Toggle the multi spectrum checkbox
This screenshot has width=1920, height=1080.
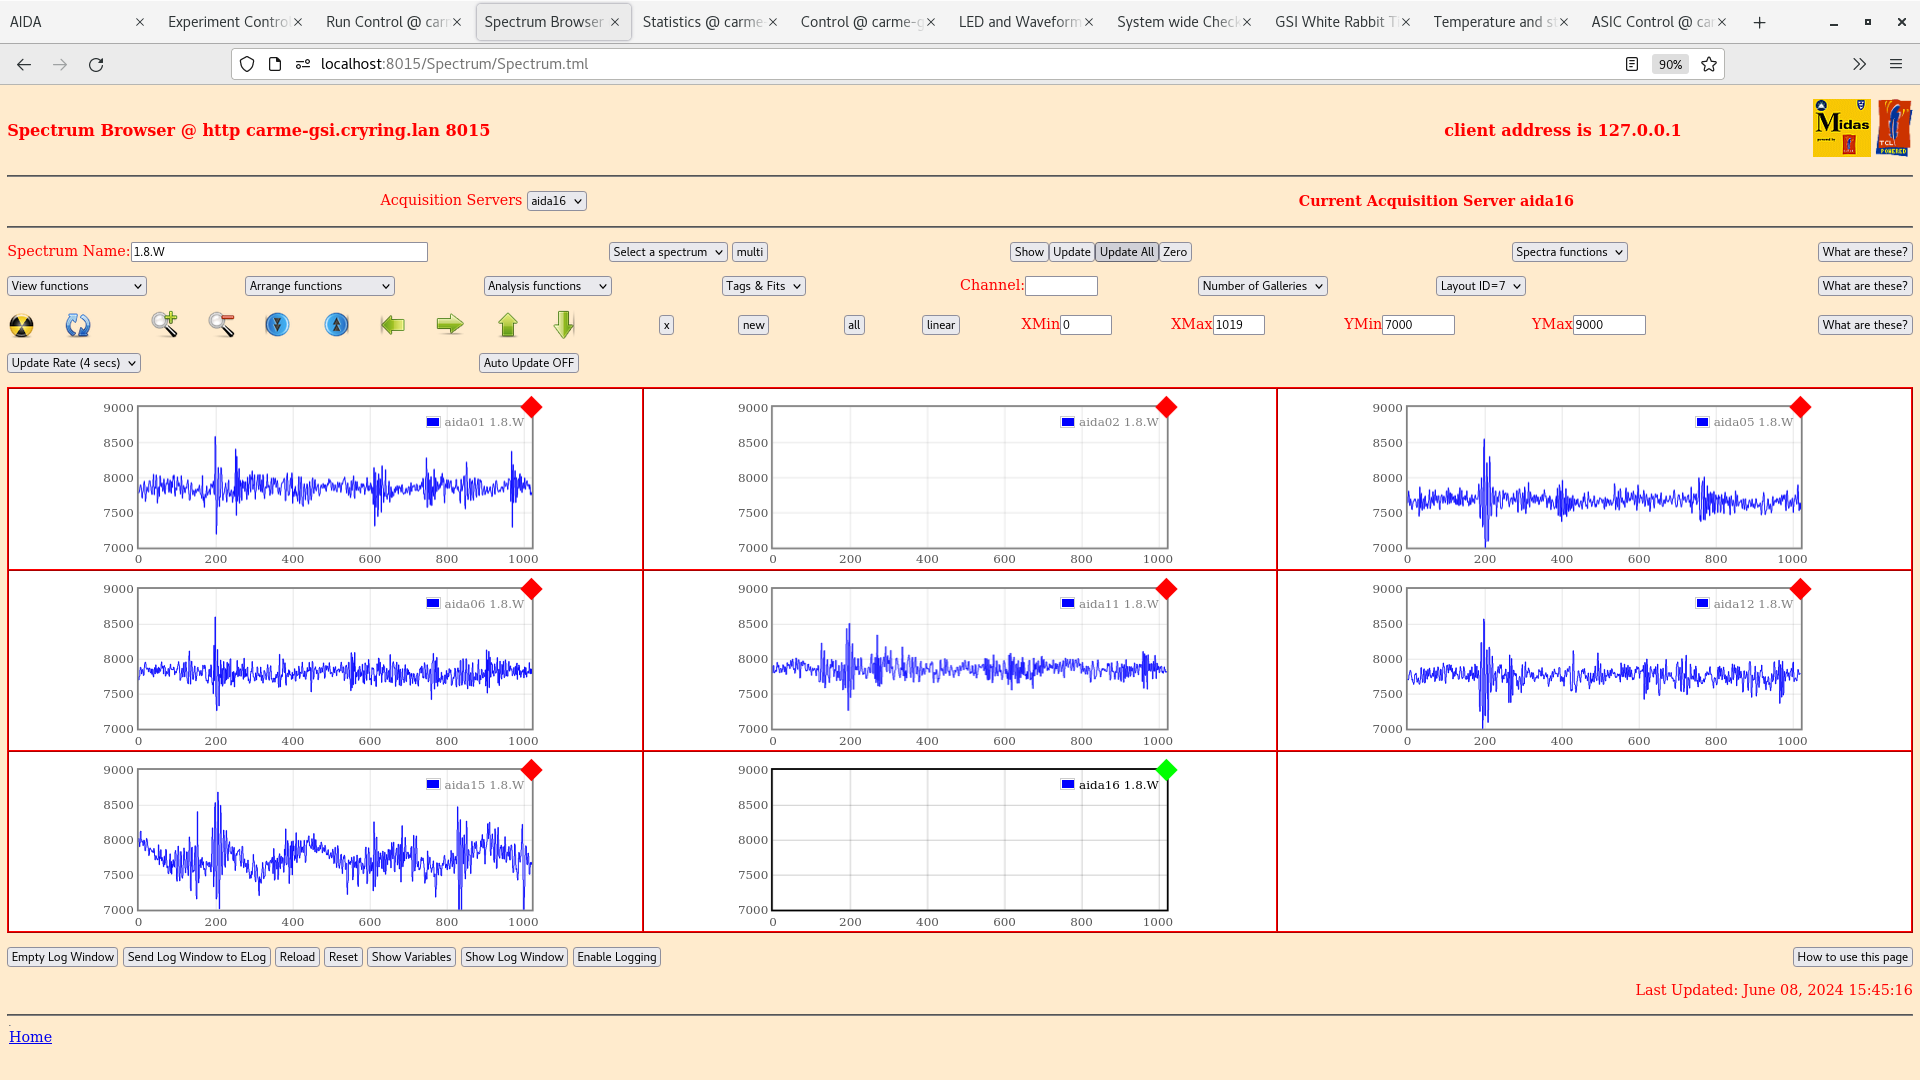pos(749,252)
